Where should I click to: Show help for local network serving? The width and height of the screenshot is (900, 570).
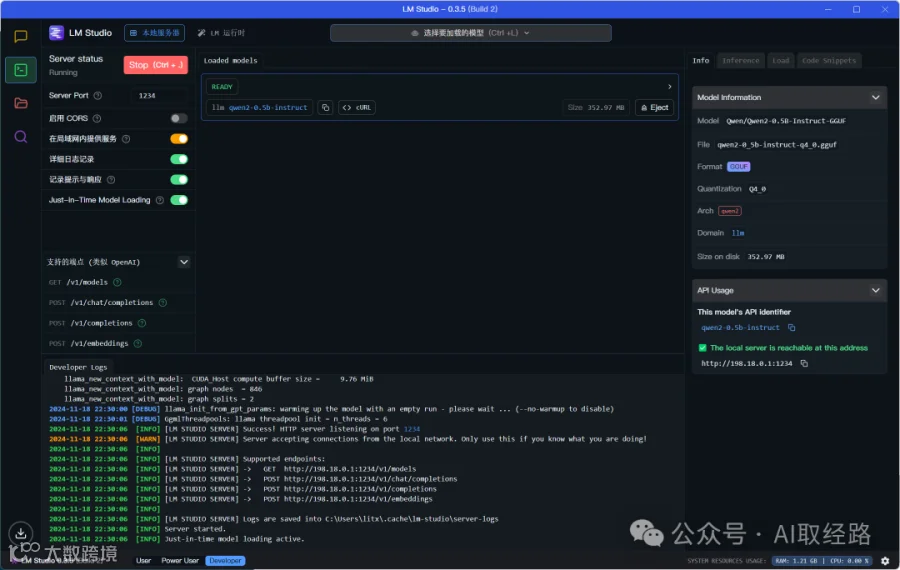coord(126,139)
